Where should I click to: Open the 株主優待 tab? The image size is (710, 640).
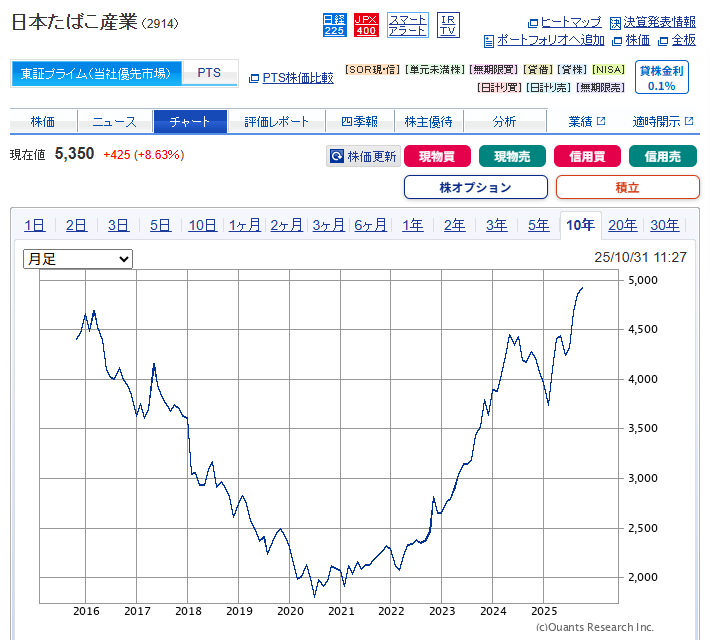428,121
